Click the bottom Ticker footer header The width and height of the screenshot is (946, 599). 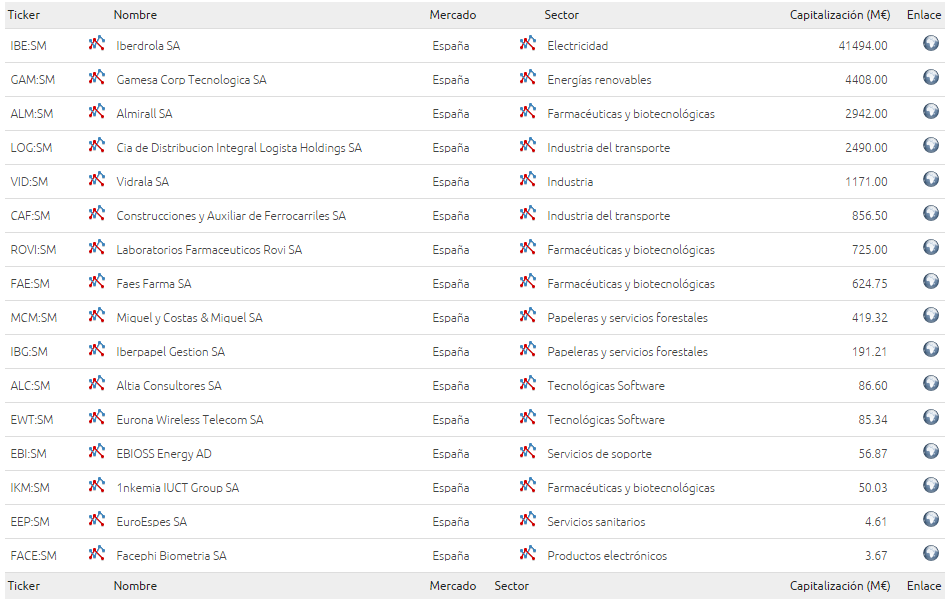[24, 586]
